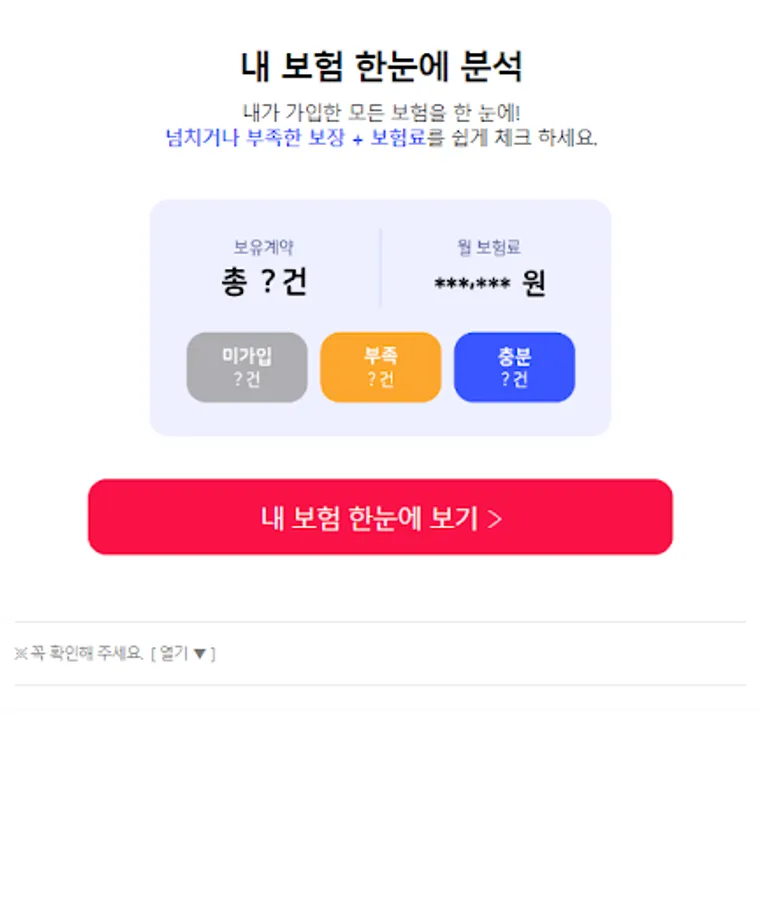Select the orange 부족 badge
The width and height of the screenshot is (761, 900).
380,367
